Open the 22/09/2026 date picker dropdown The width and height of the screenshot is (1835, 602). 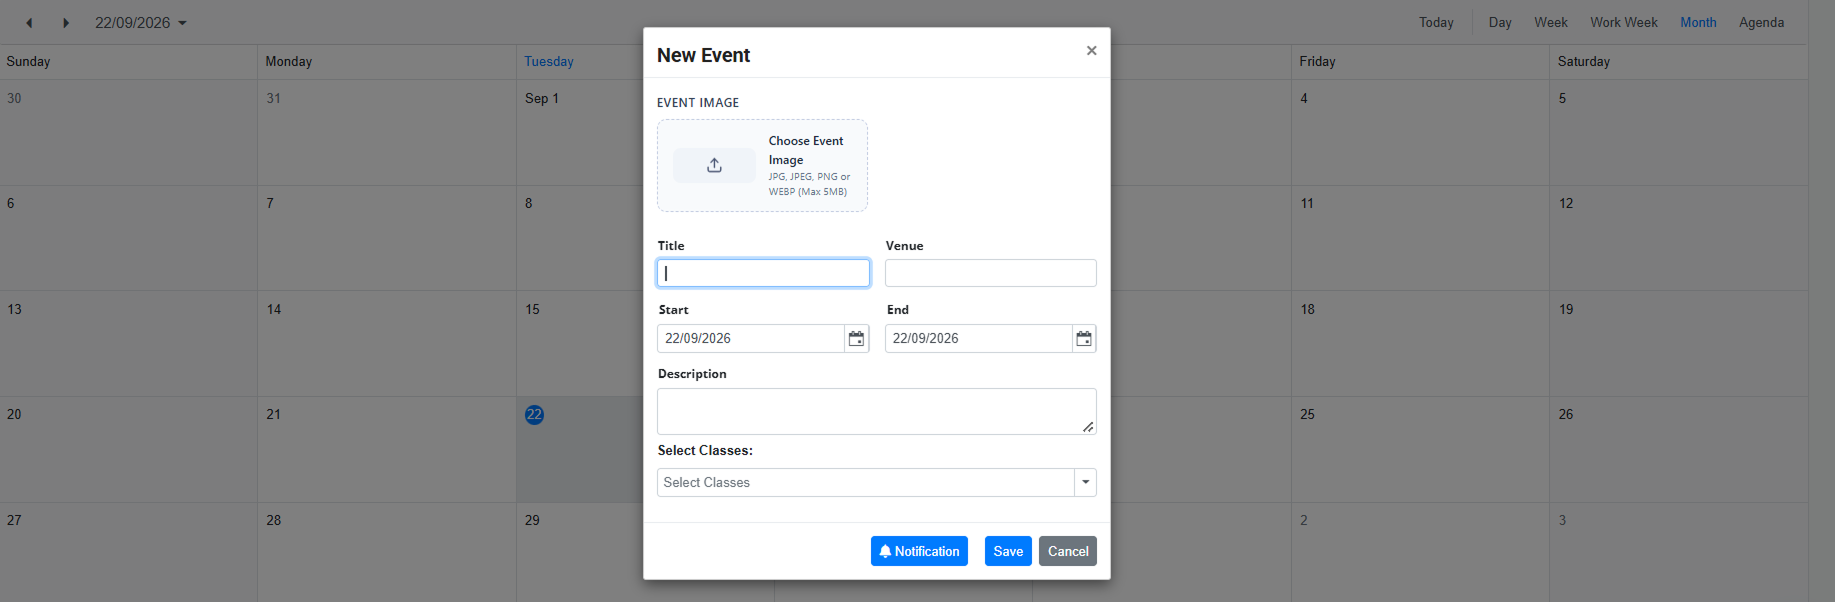click(141, 23)
